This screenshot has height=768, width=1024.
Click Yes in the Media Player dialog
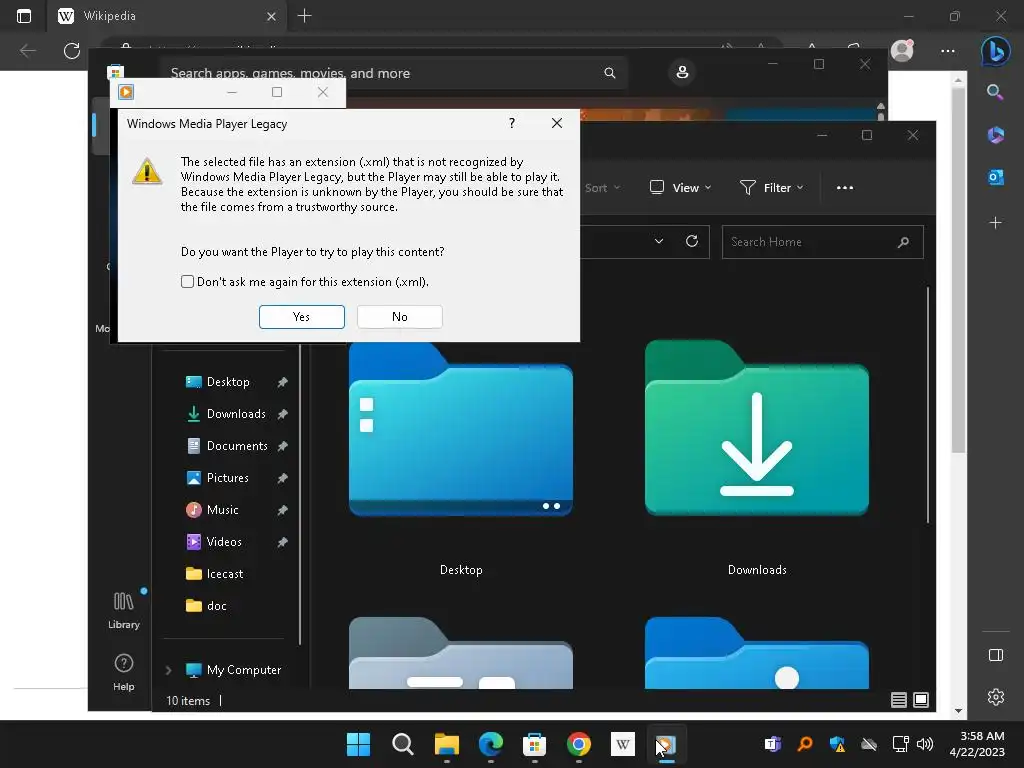(x=301, y=317)
